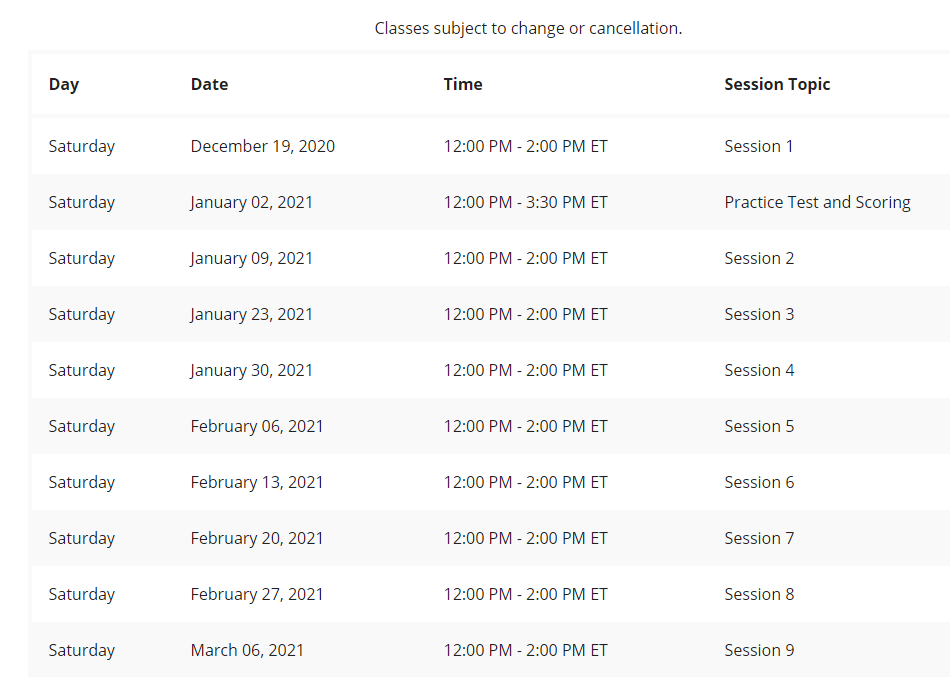Select the January 30, 2021 date
The image size is (950, 677).
point(251,370)
